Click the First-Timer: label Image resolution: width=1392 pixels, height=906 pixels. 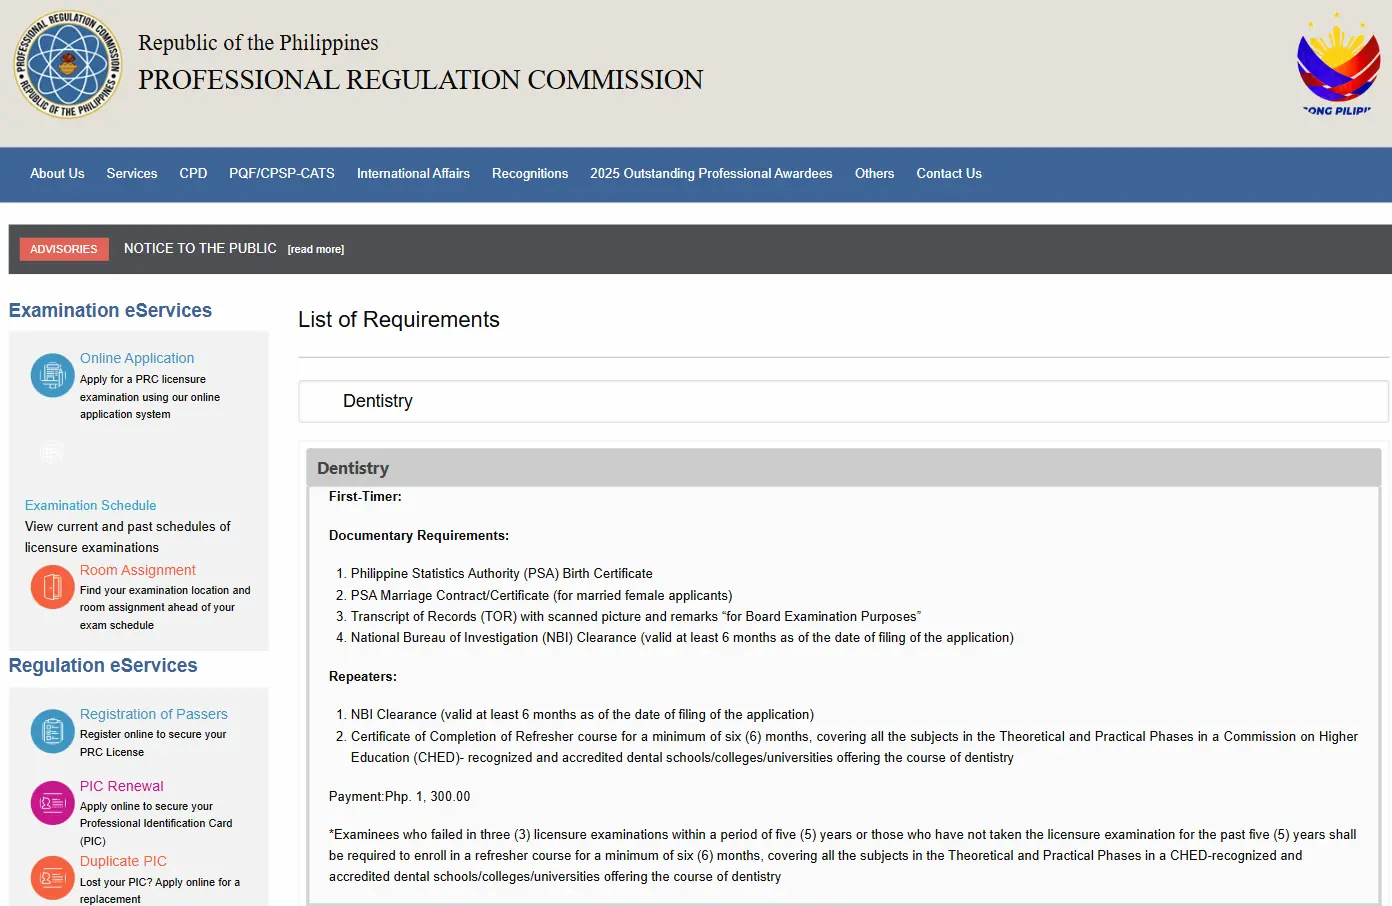pos(365,496)
